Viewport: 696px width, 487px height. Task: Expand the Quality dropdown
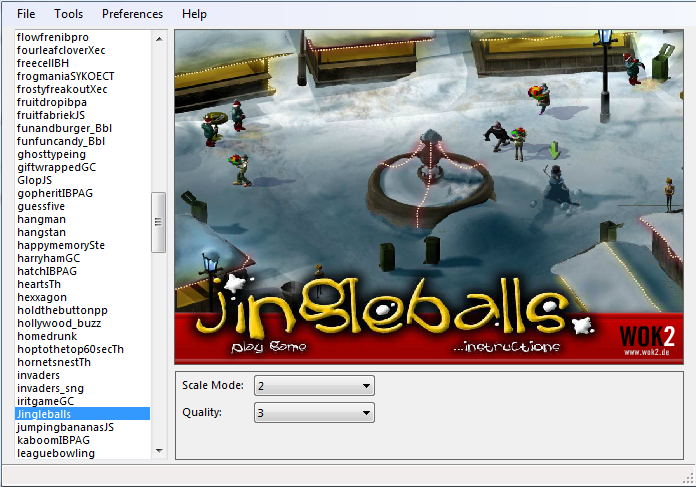point(314,412)
